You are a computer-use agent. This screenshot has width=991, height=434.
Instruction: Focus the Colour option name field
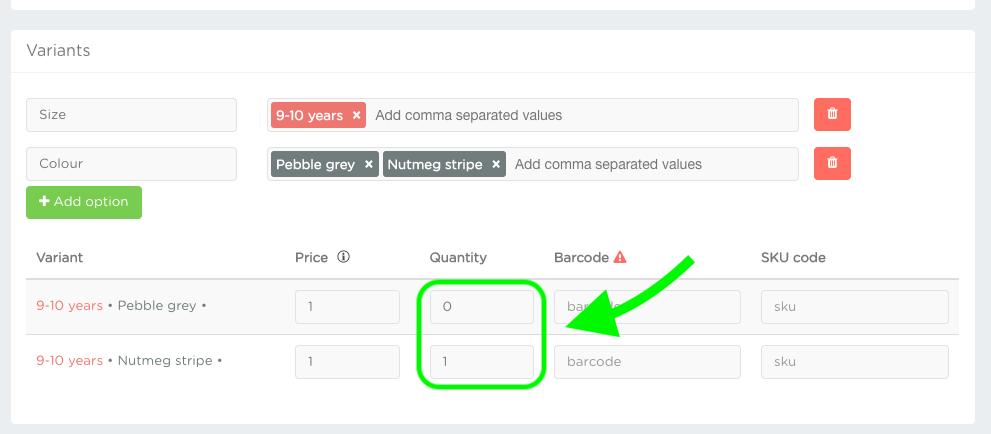tap(131, 163)
